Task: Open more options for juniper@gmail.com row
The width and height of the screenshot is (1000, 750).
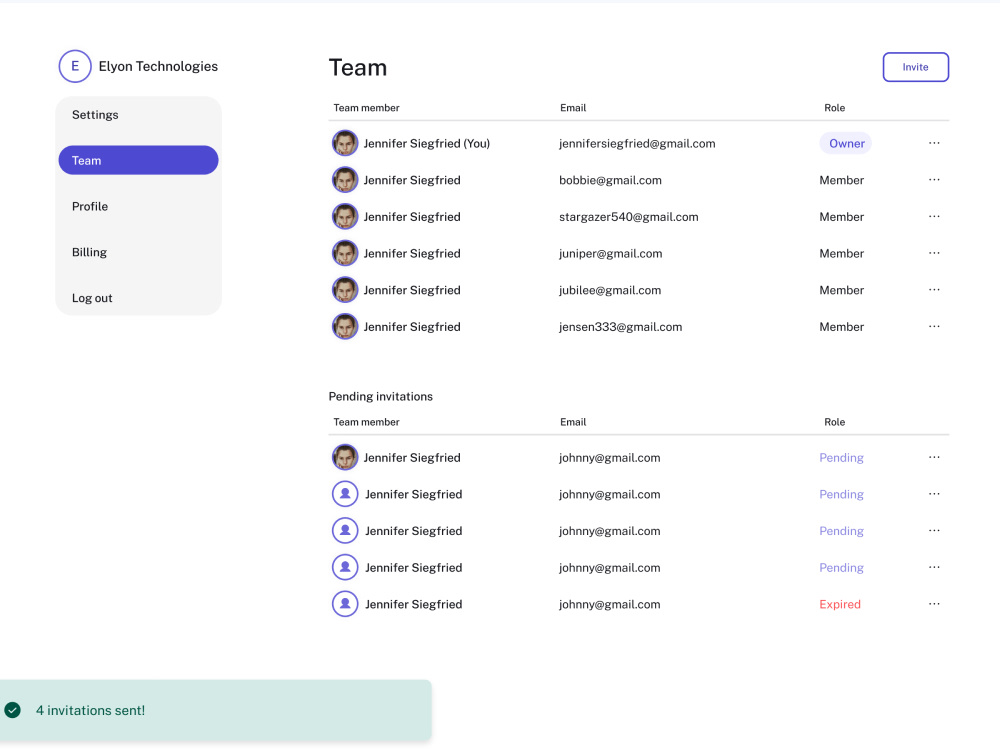Action: coord(934,253)
